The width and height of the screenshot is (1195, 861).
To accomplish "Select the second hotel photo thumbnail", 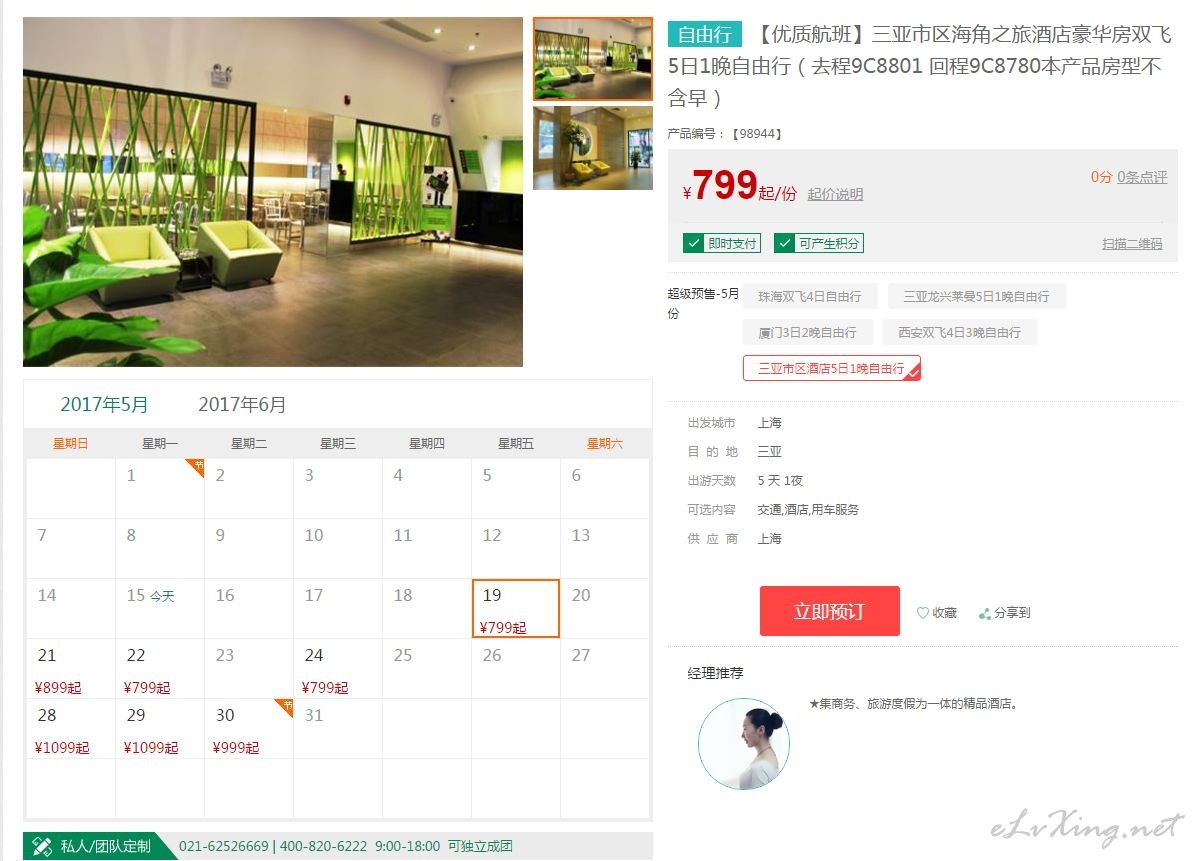I will (593, 148).
